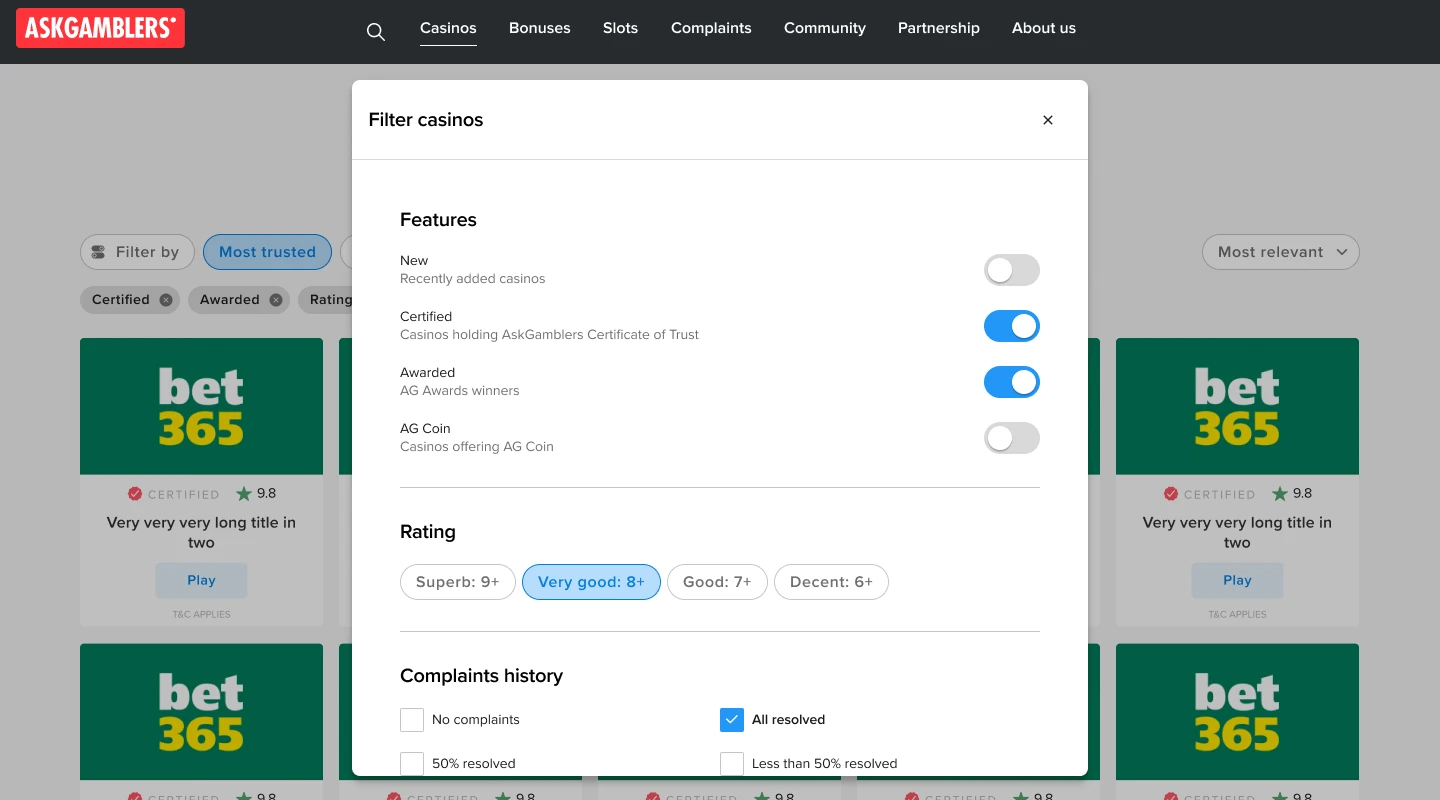Screen dimensions: 1440x800
Task: Open the top-right bet365 casino thumbnail
Action: coord(1237,406)
